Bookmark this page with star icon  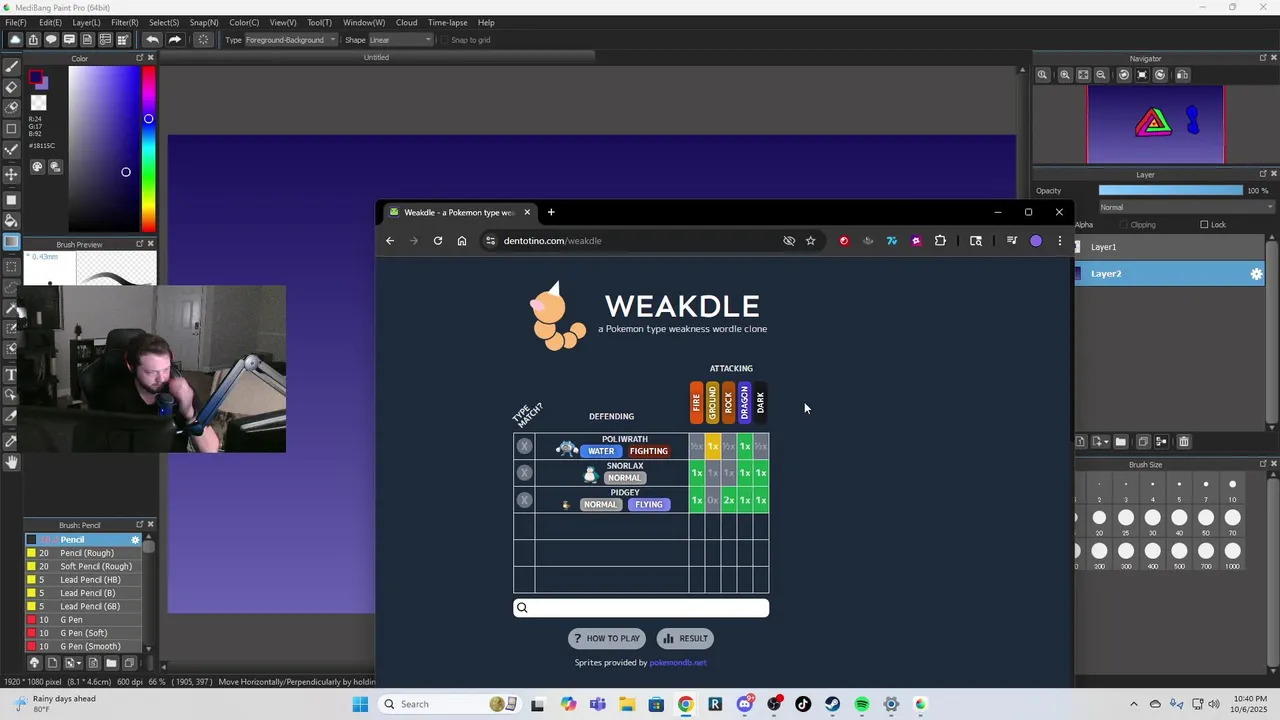pyautogui.click(x=811, y=241)
